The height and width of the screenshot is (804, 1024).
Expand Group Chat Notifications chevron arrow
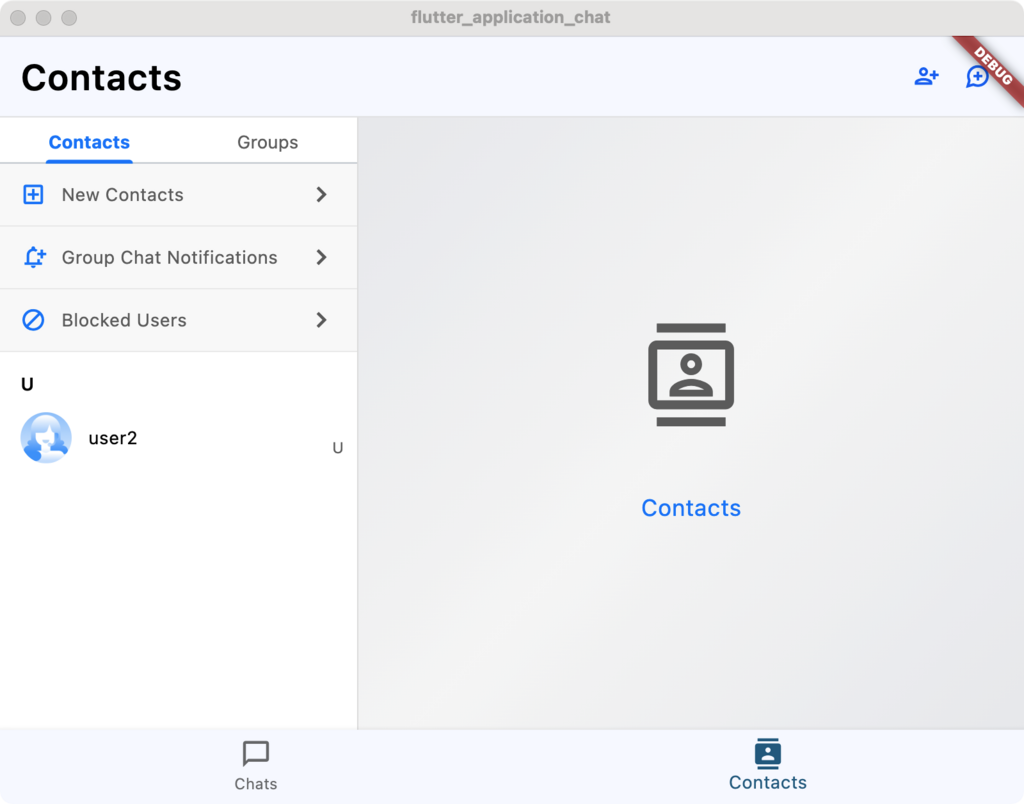coord(321,258)
